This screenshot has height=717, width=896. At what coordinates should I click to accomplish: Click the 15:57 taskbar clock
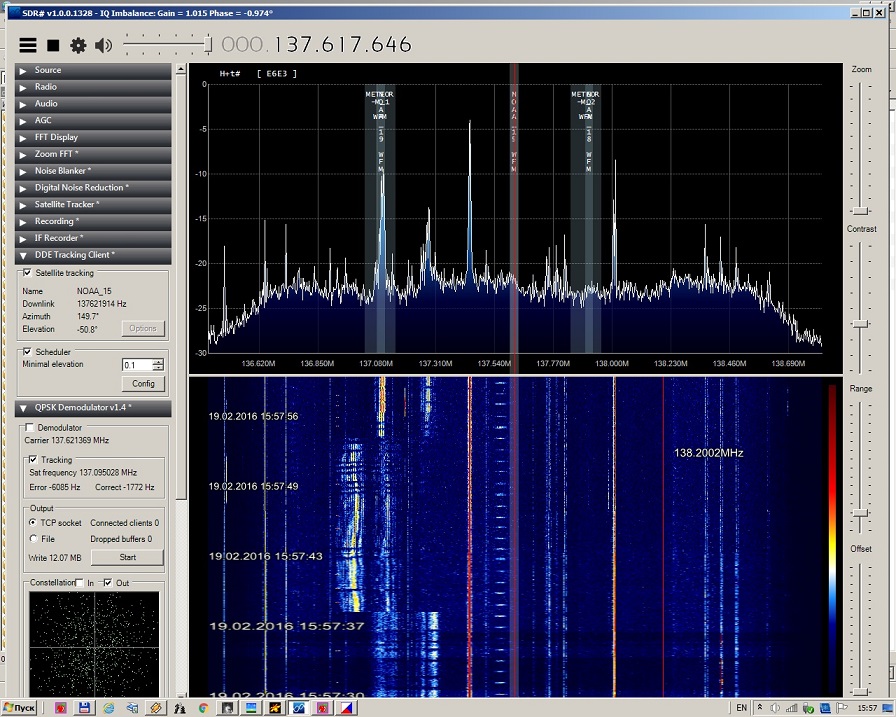[867, 708]
